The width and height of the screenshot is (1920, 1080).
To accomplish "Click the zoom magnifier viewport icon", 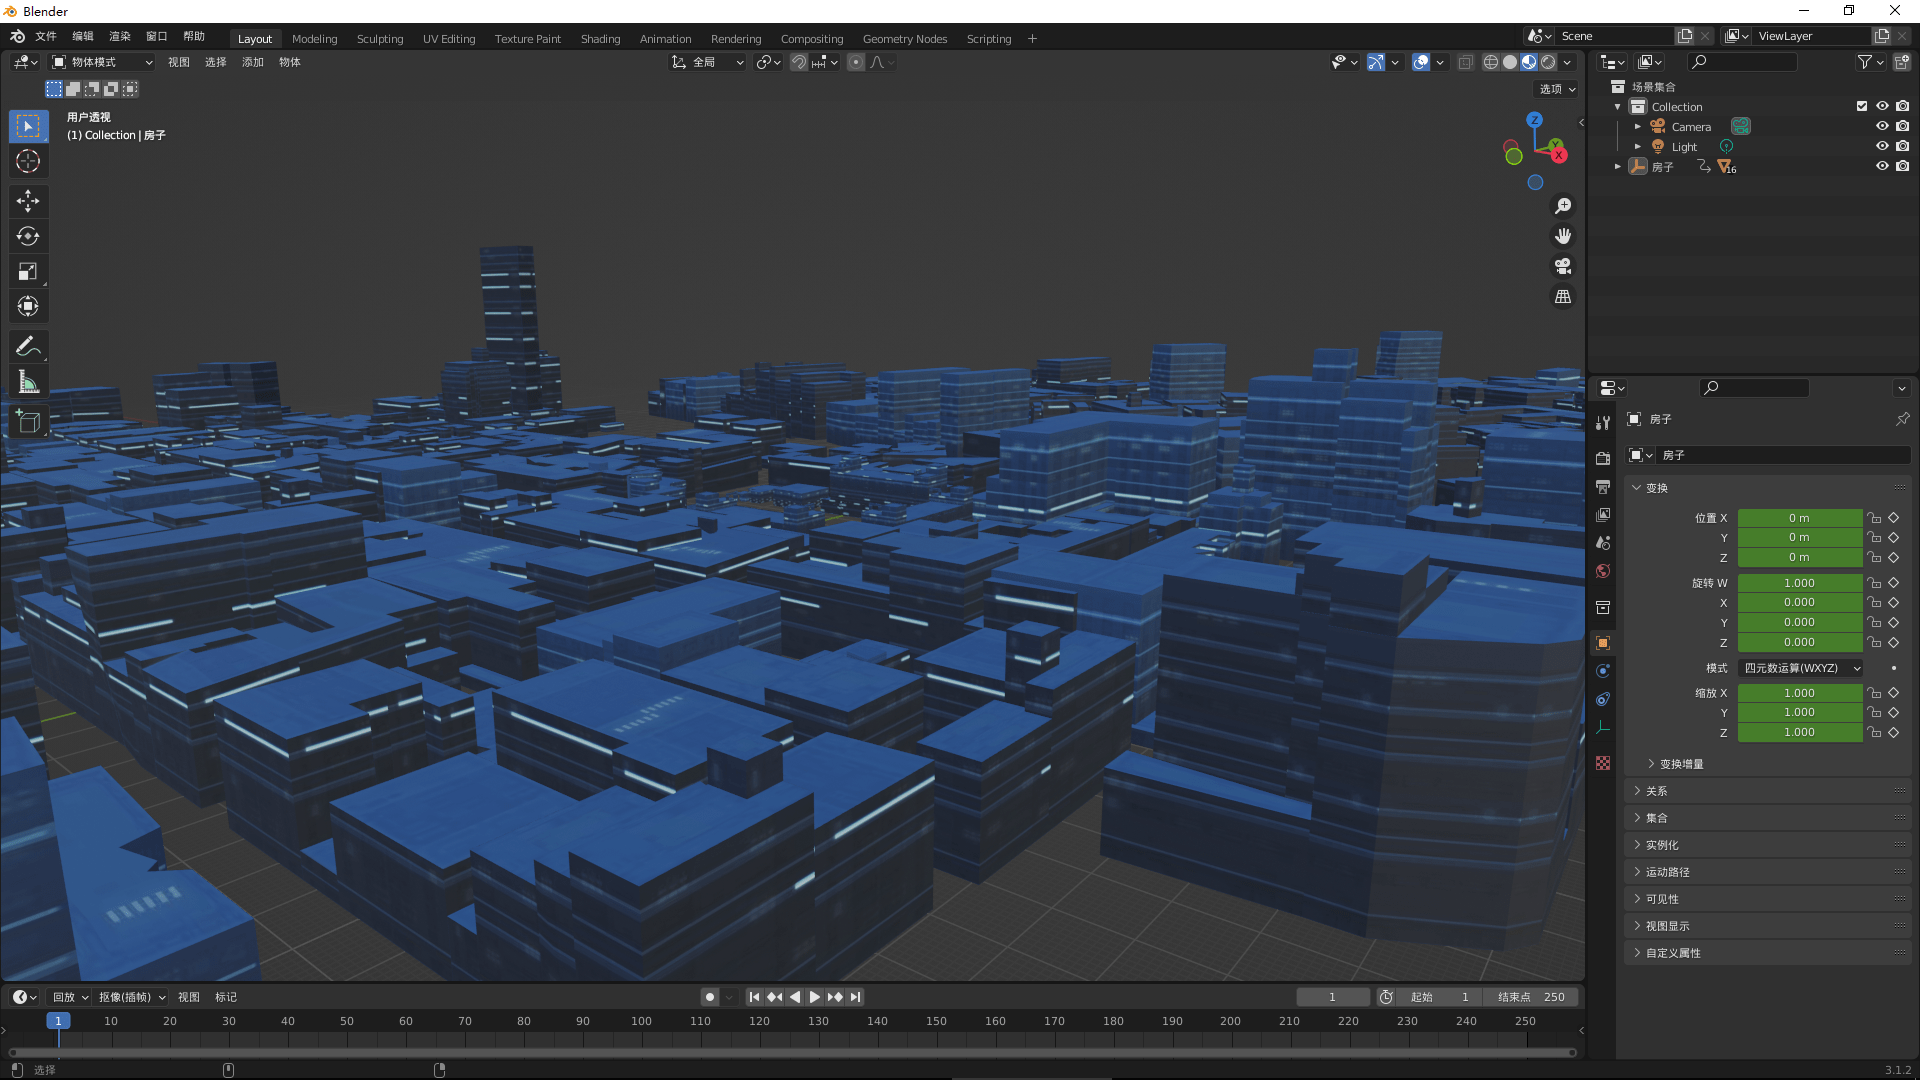I will pos(1563,206).
